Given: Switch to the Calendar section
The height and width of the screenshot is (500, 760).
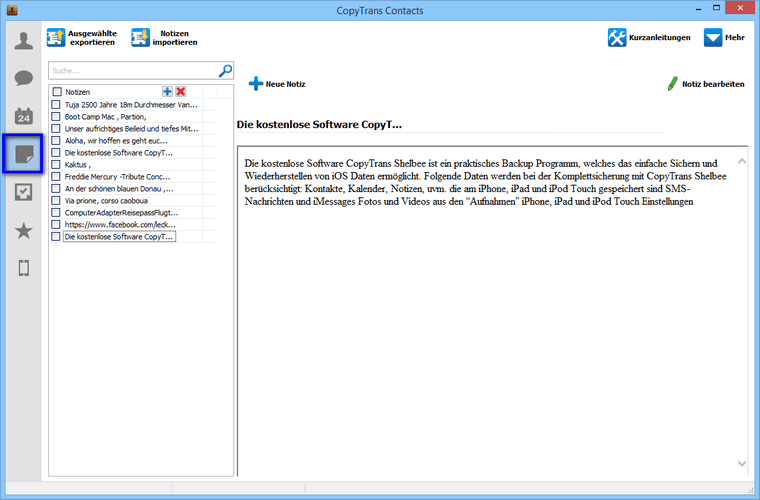Looking at the screenshot, I should (x=24, y=116).
